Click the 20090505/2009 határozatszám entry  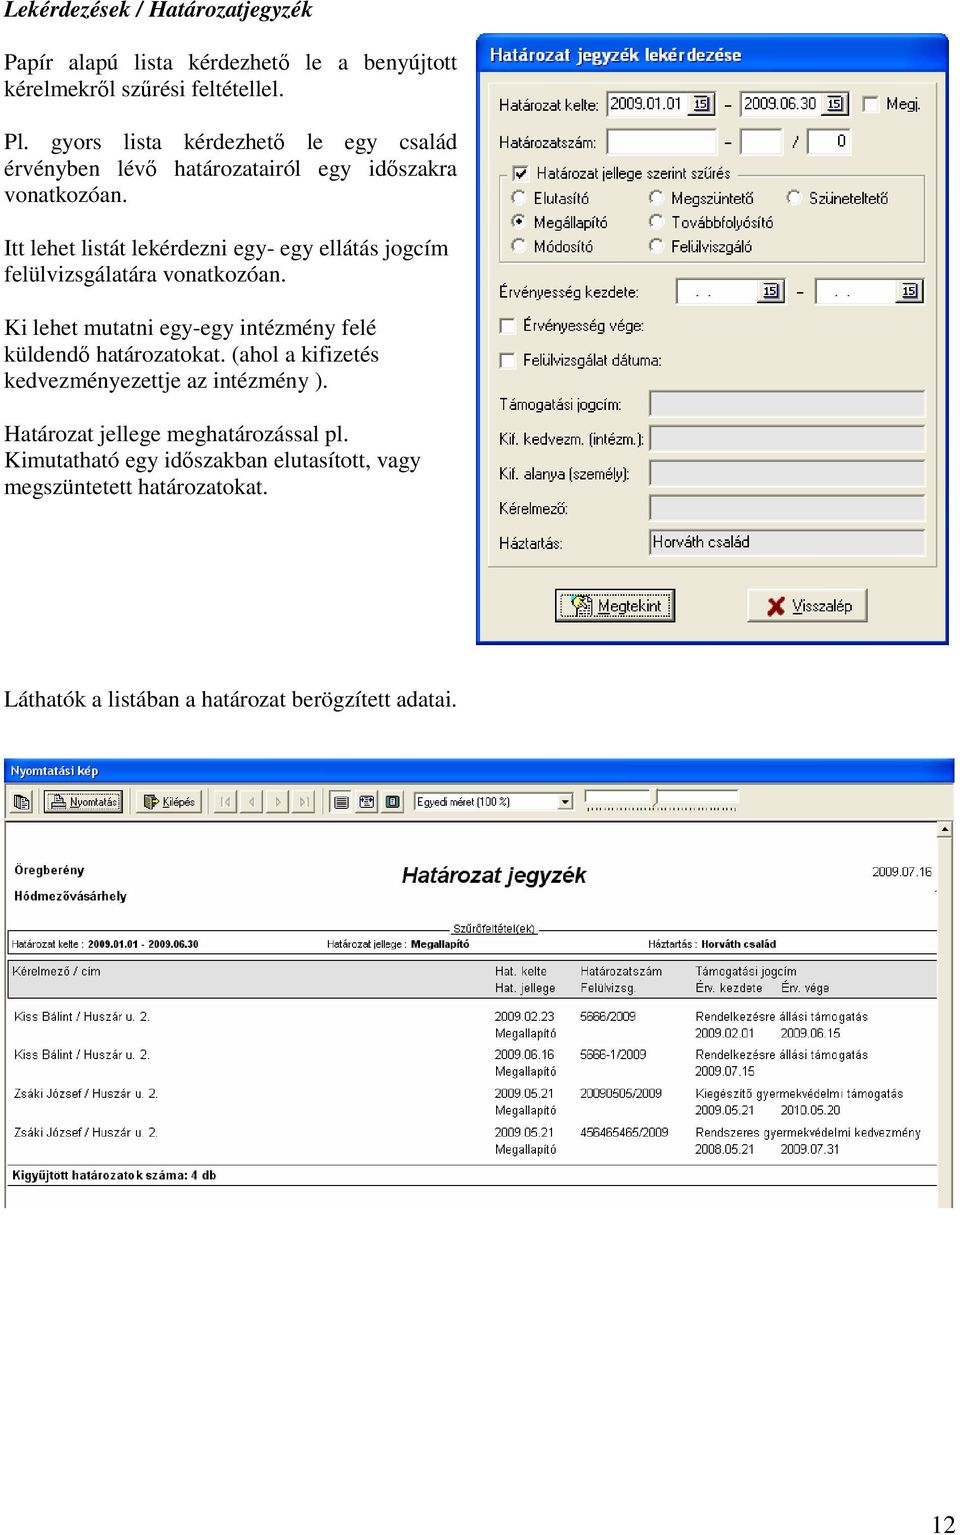pyautogui.click(x=620, y=1093)
